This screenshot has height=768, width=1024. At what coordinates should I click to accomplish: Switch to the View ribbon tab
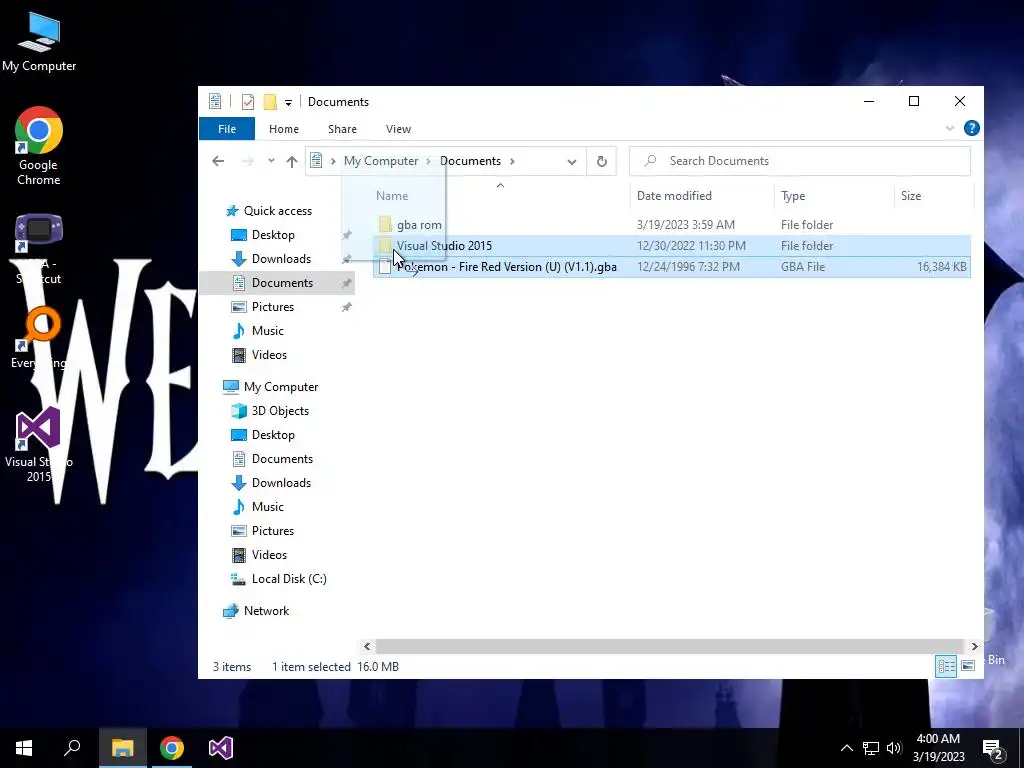pos(398,129)
